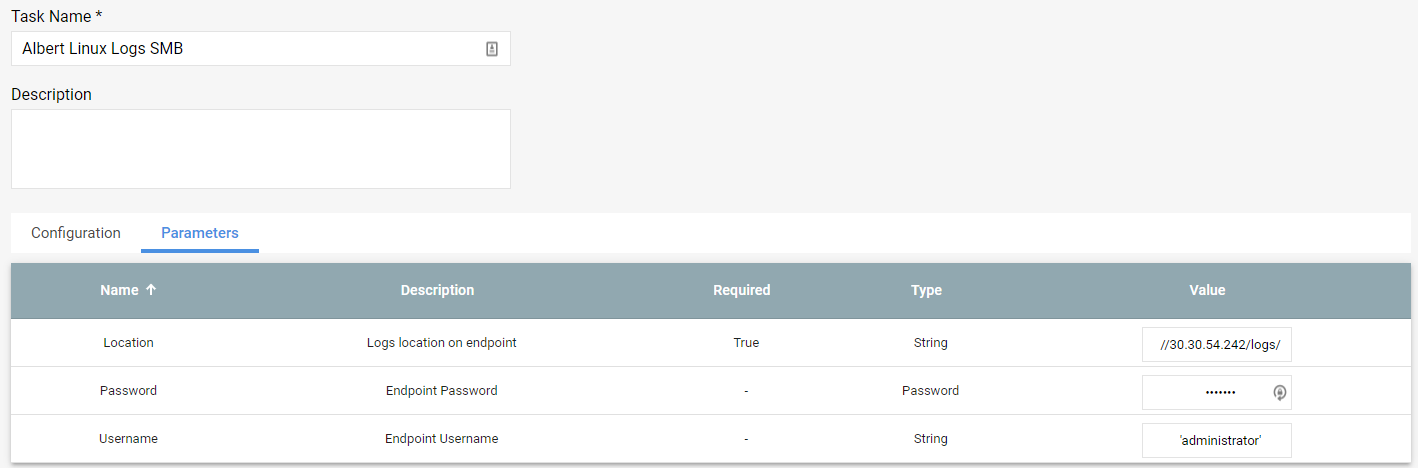Edit the Location value field
The width and height of the screenshot is (1418, 468).
point(1217,345)
